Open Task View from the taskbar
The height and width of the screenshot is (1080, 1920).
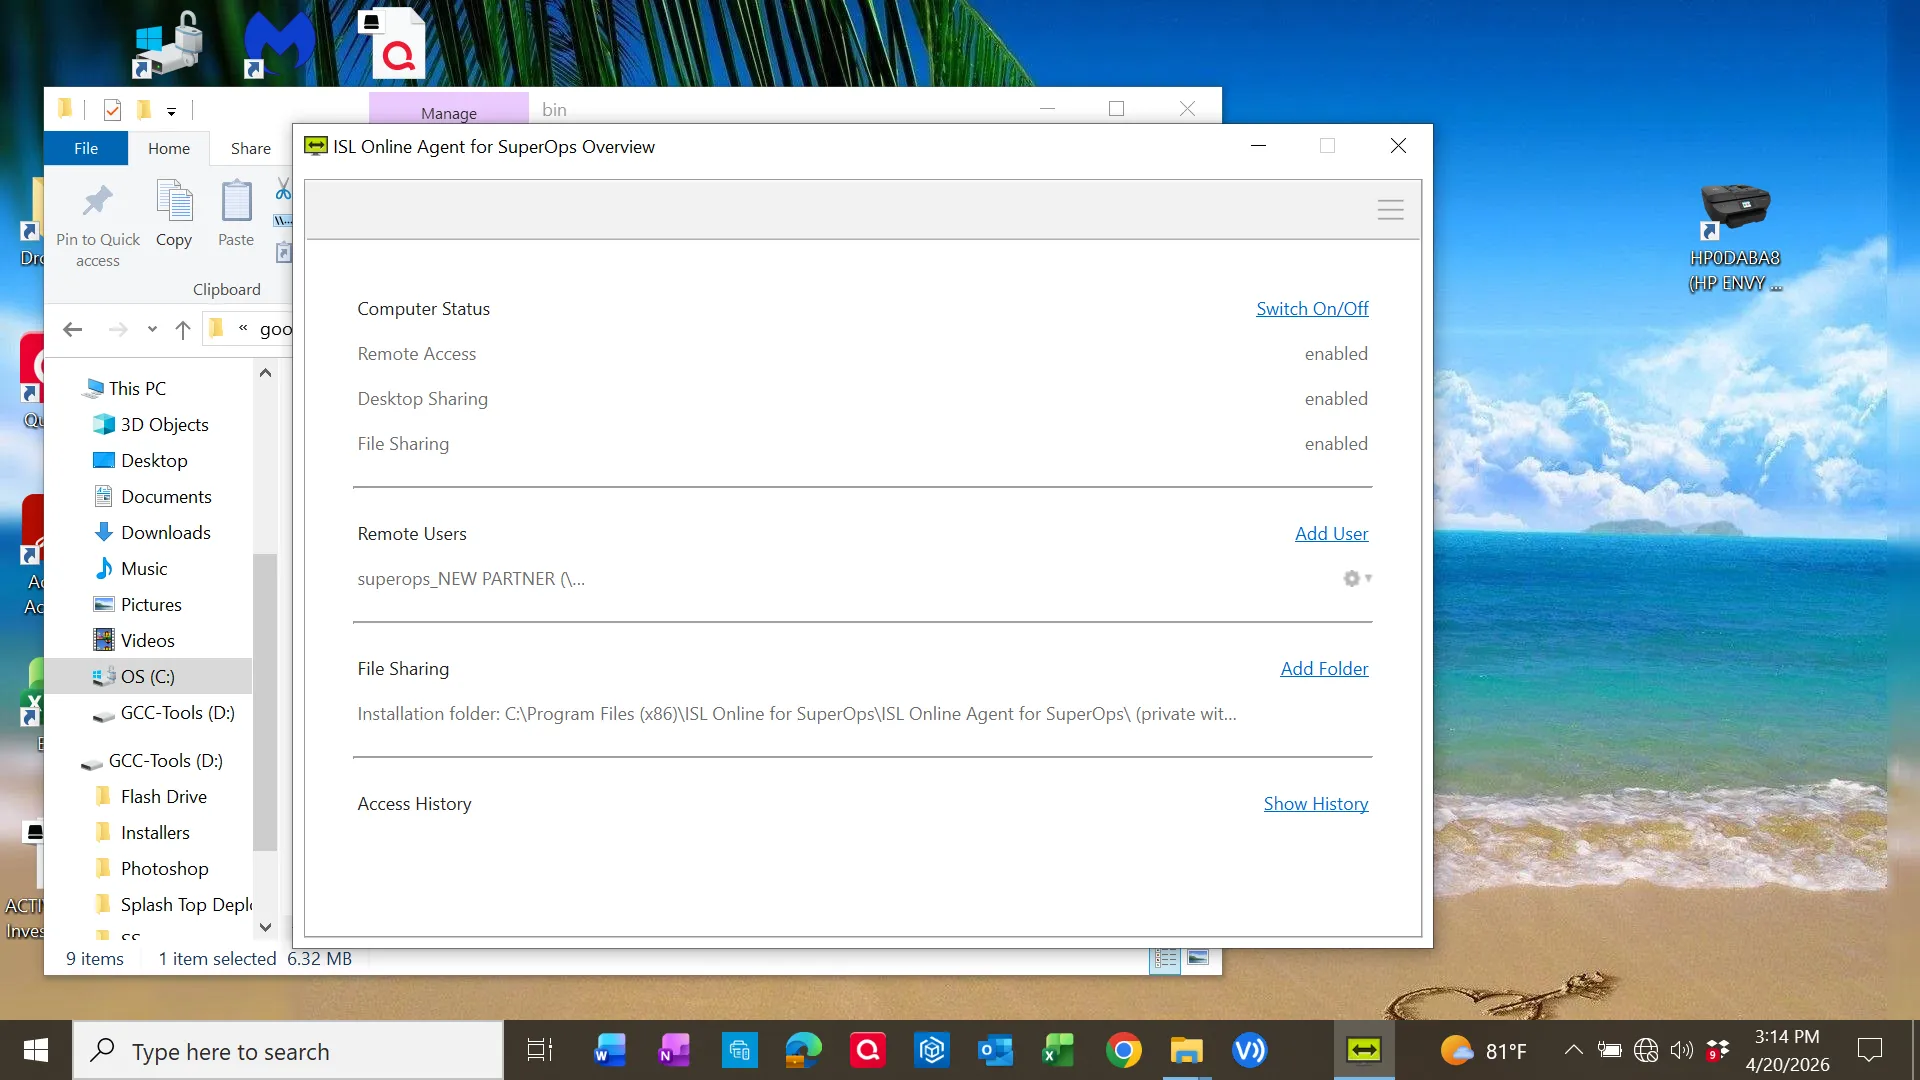pyautogui.click(x=539, y=1050)
